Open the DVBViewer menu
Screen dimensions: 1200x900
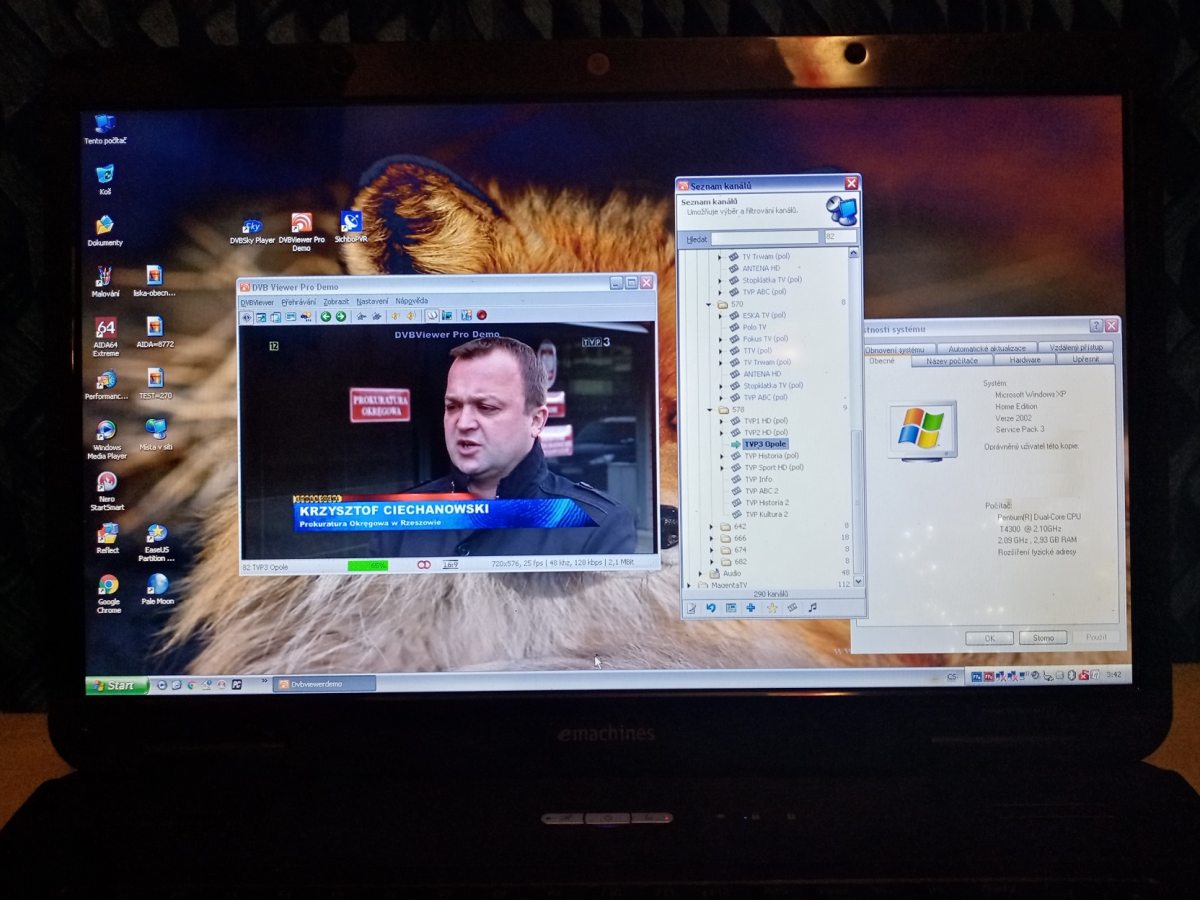pos(257,301)
